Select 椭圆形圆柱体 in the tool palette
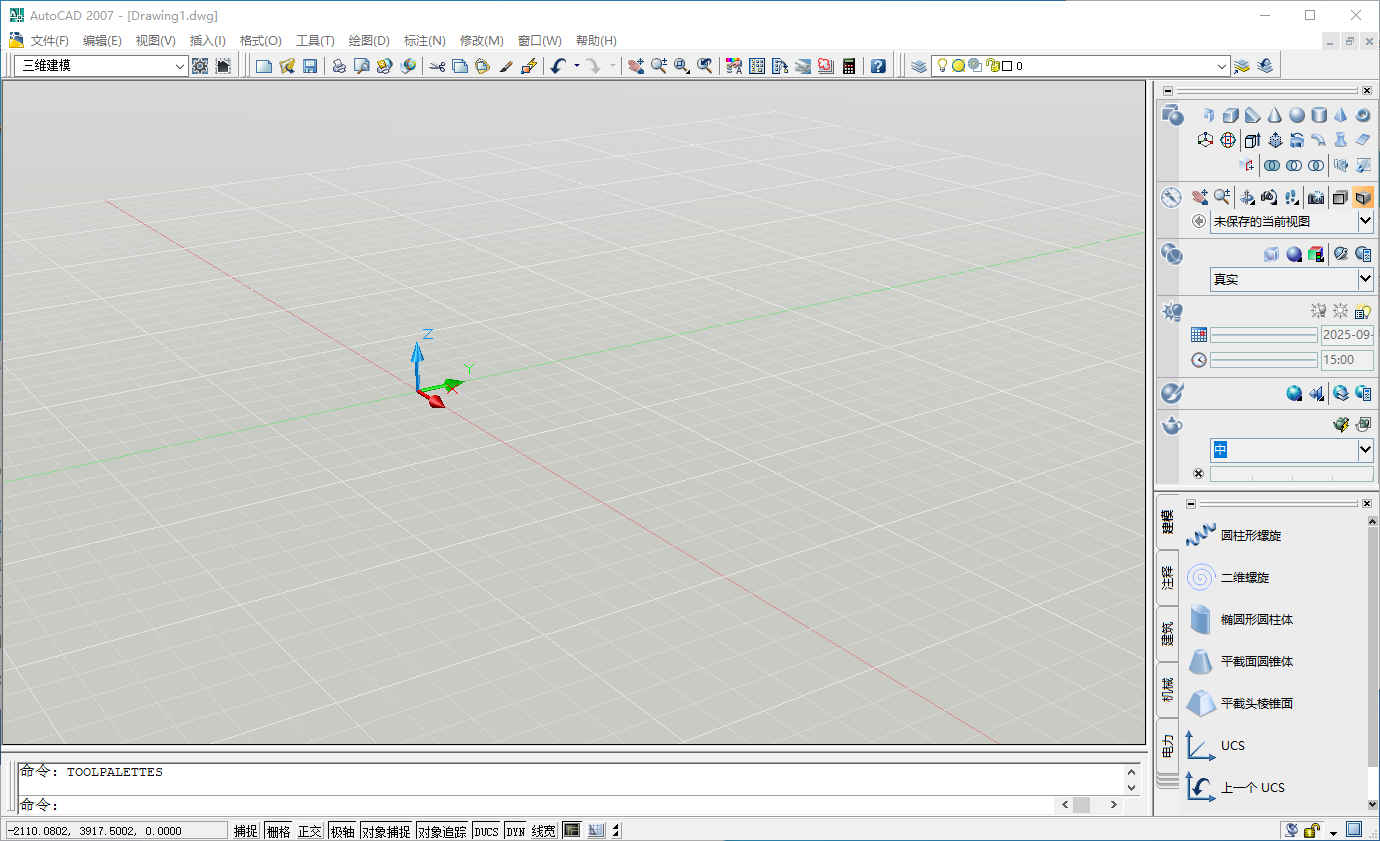1380x841 pixels. (1239, 620)
